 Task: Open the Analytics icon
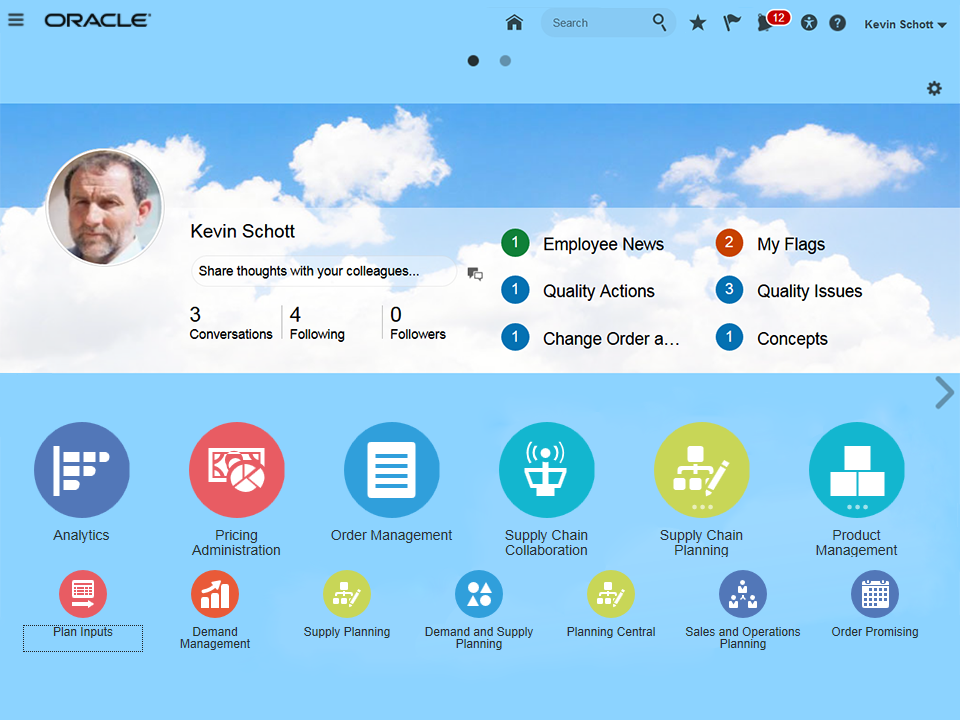[81, 470]
